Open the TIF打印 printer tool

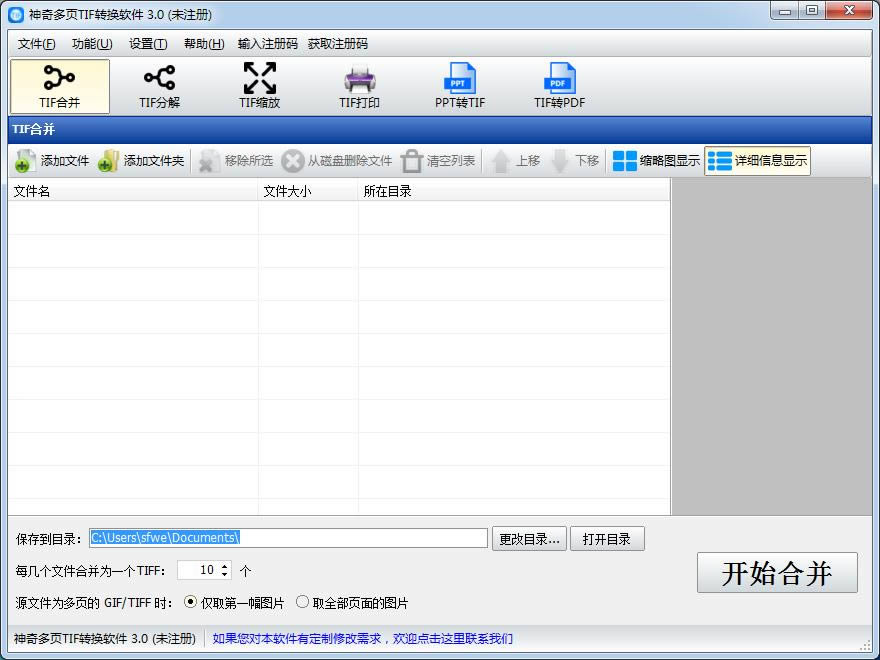coord(359,86)
